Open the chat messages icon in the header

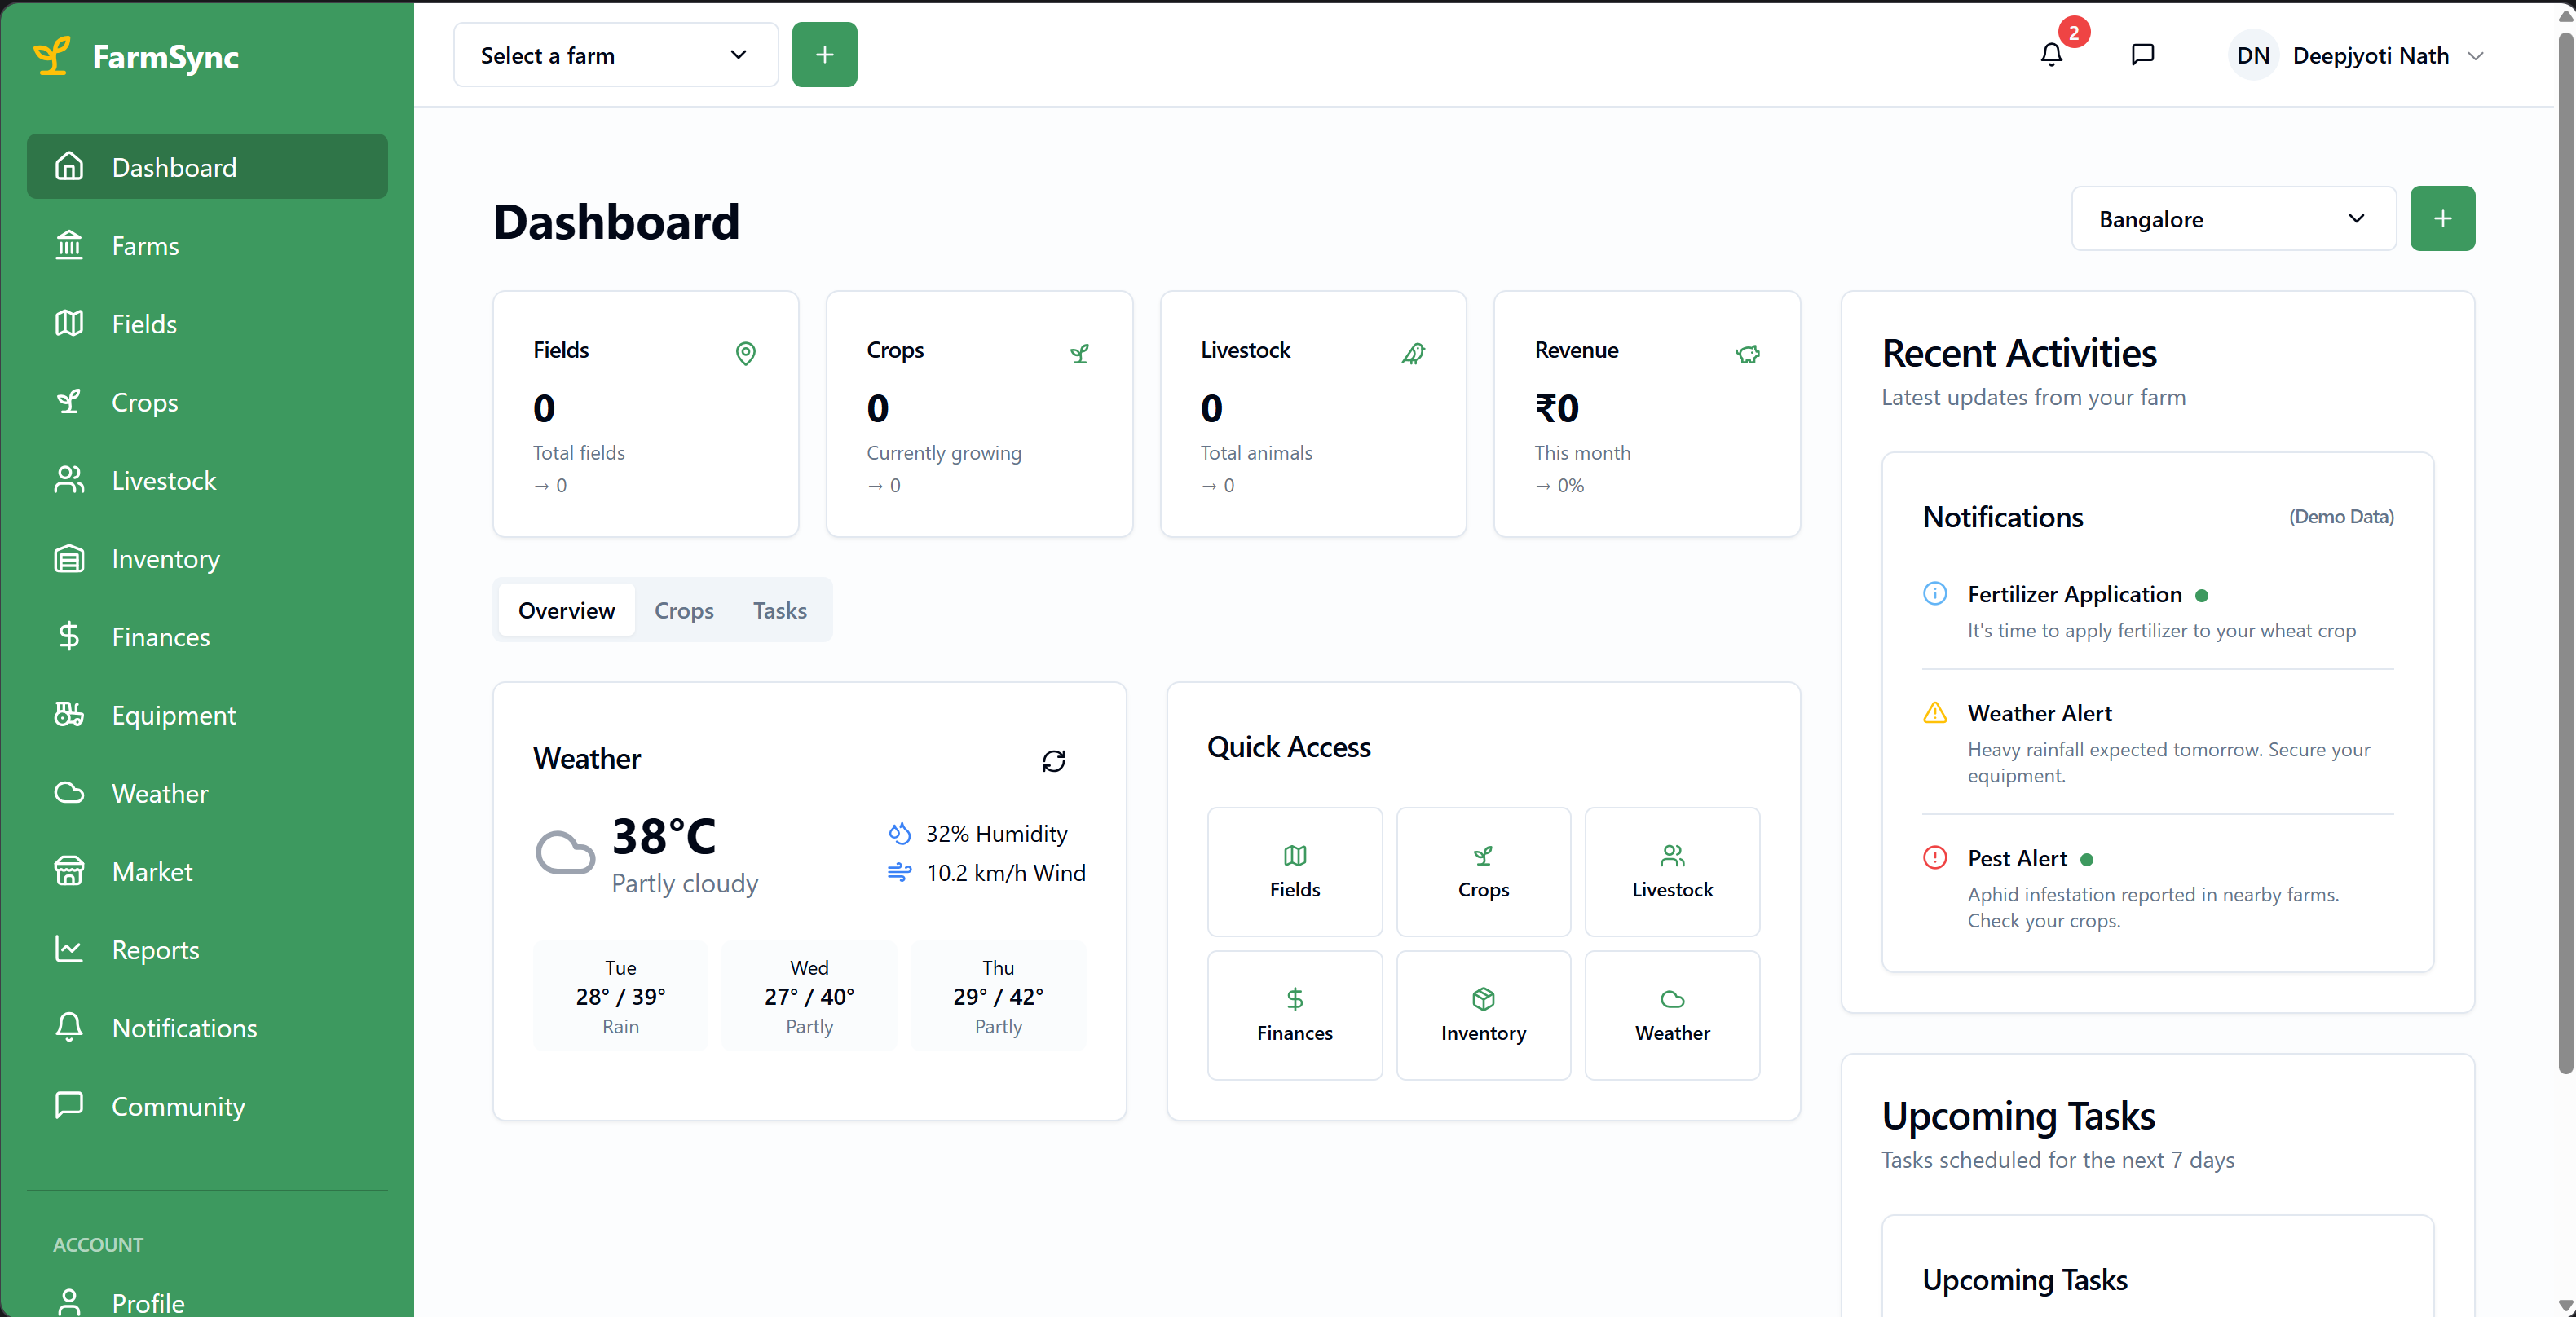pos(2142,55)
